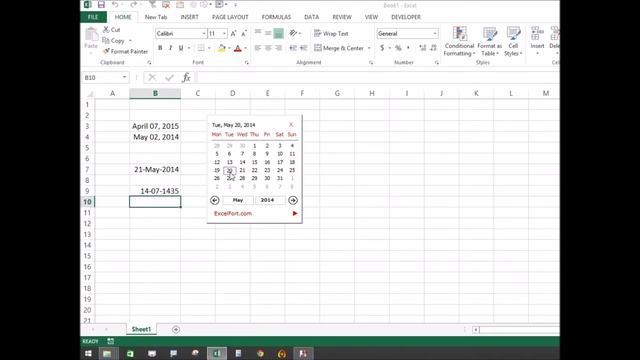
Task: Open the Font dialog launcher
Action: (x=247, y=63)
